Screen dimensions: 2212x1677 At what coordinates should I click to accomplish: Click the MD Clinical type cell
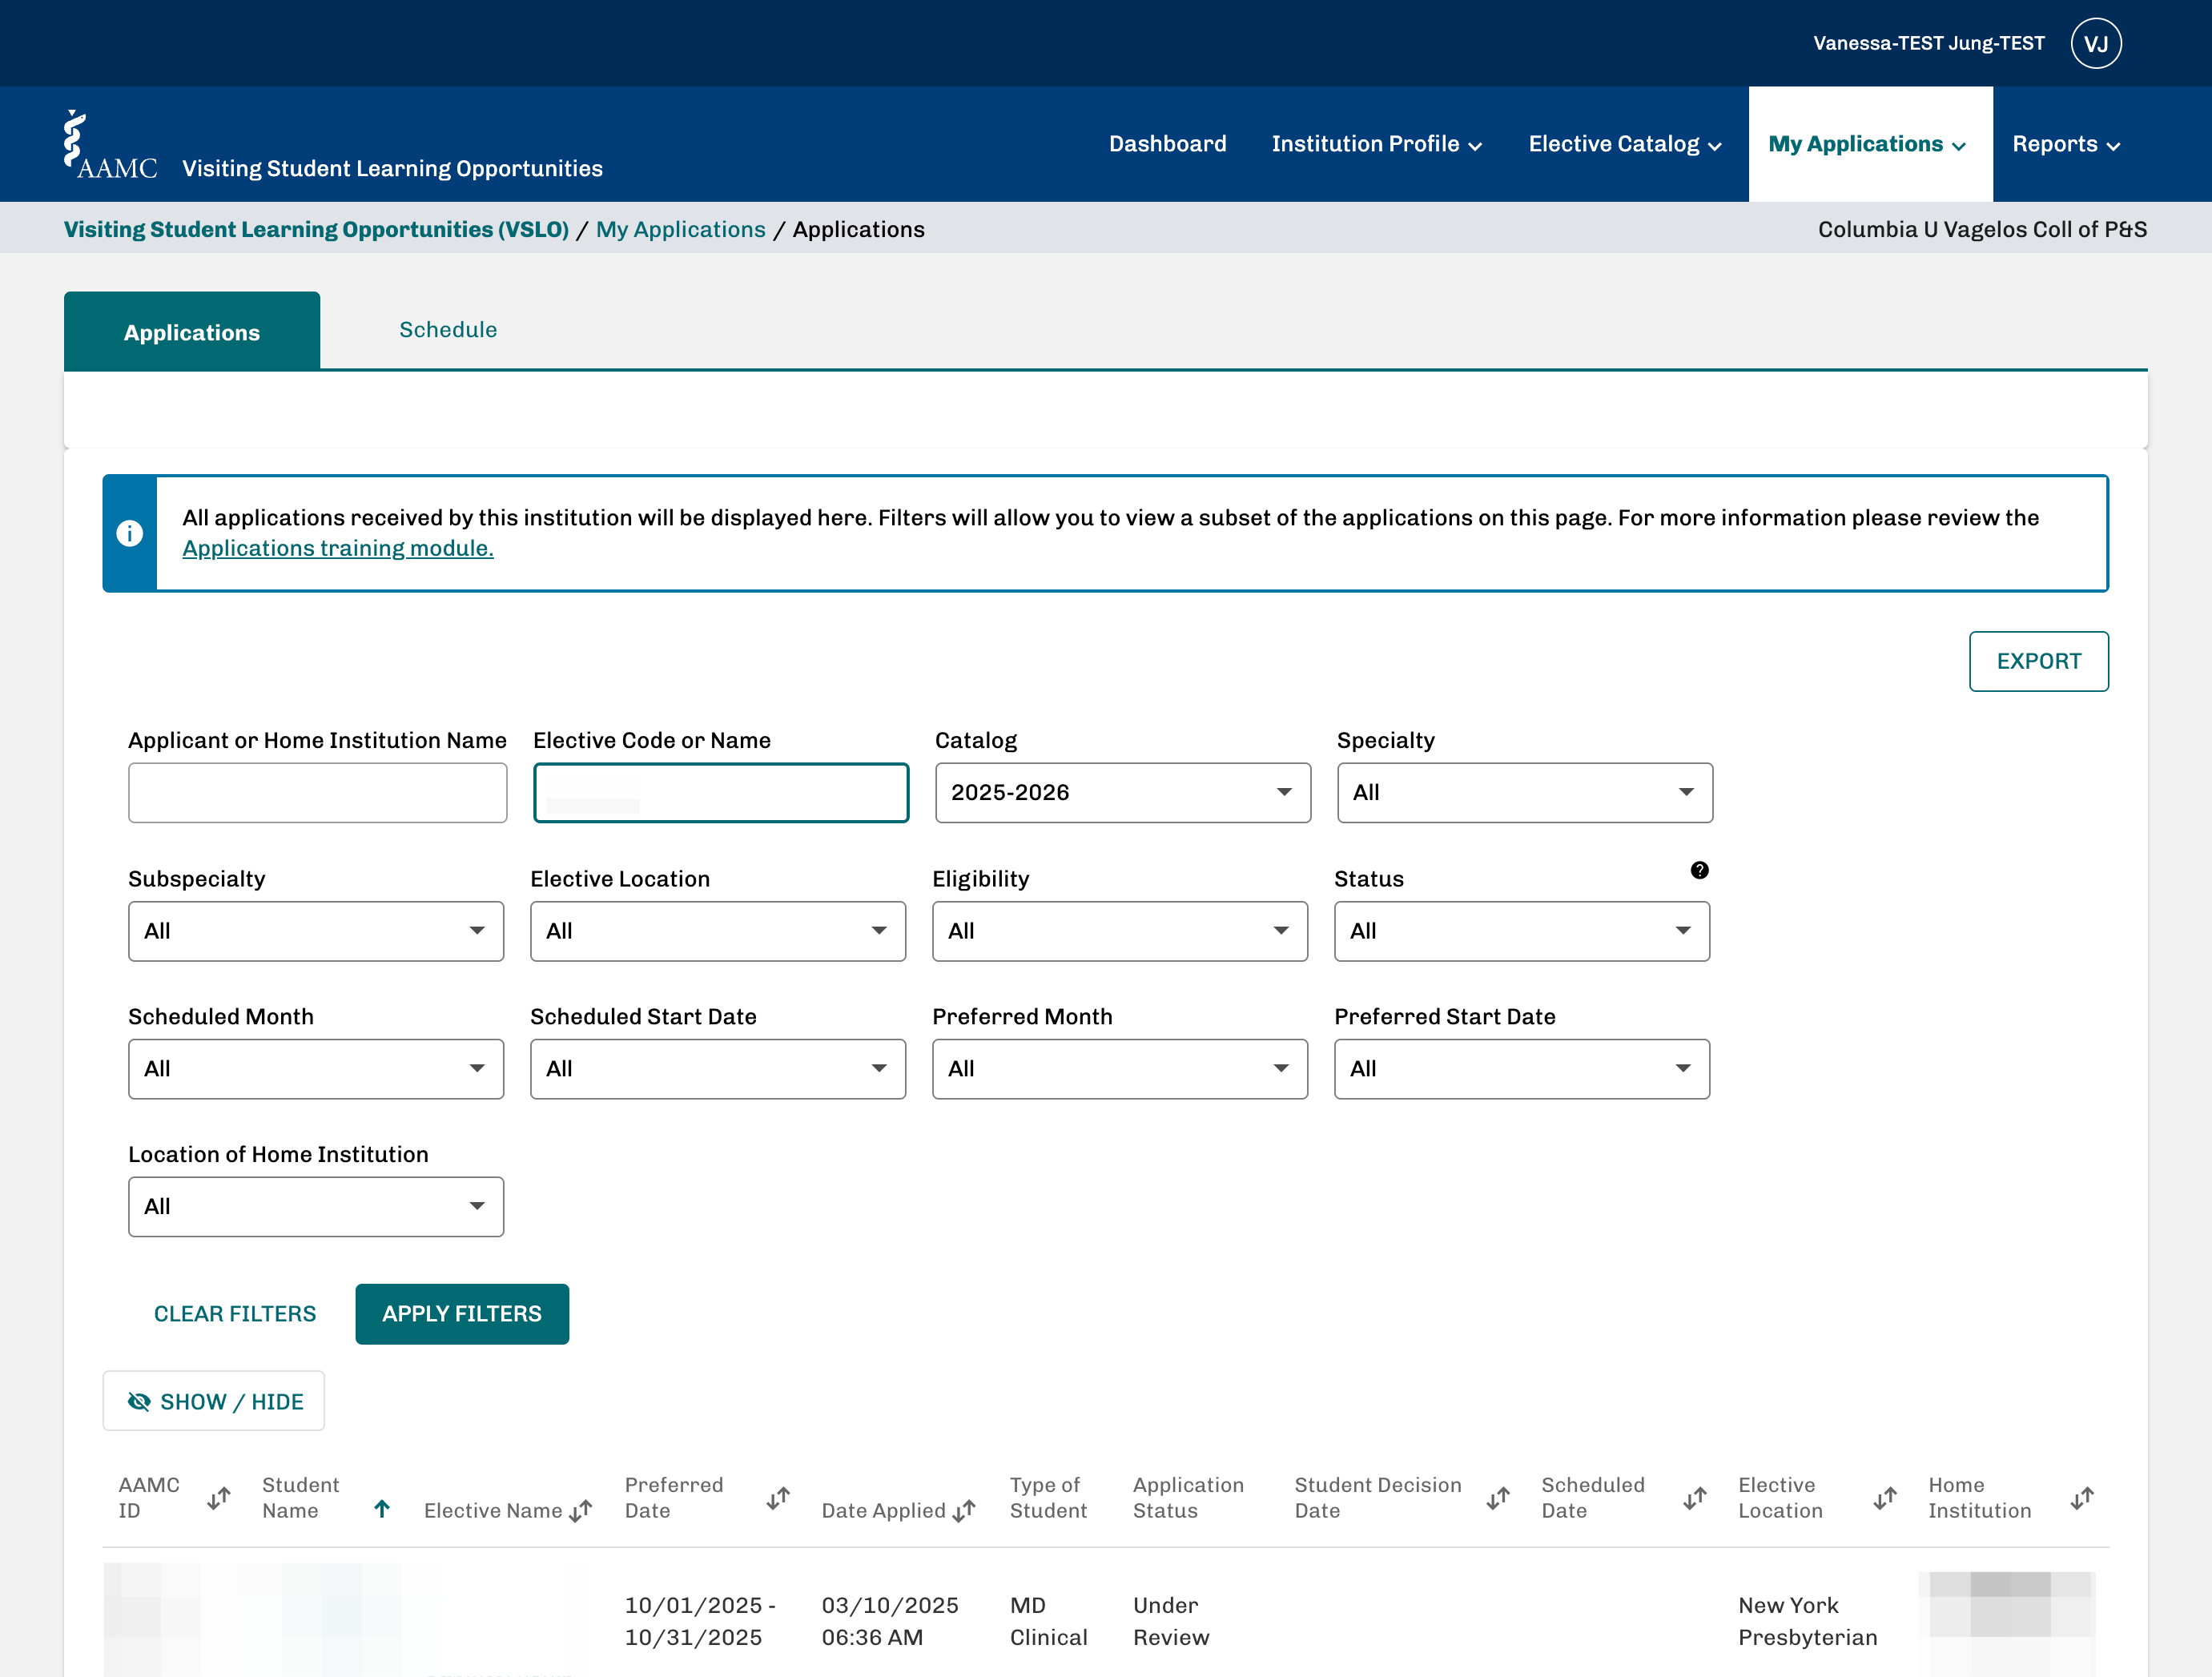[x=1048, y=1621]
